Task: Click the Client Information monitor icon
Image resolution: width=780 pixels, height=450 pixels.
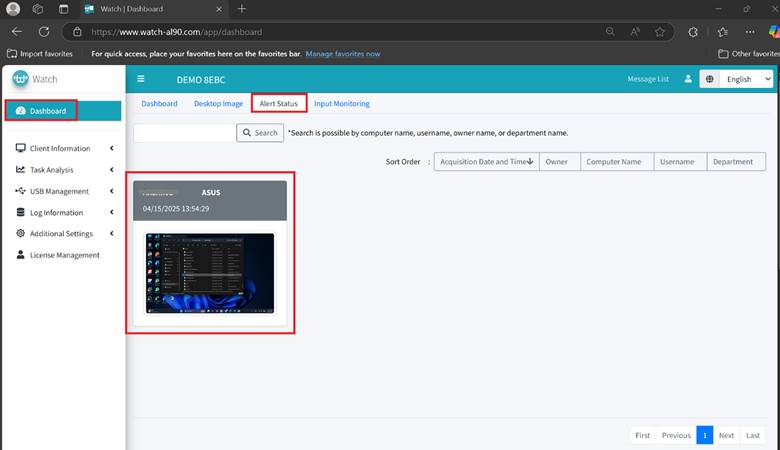Action: (x=21, y=148)
